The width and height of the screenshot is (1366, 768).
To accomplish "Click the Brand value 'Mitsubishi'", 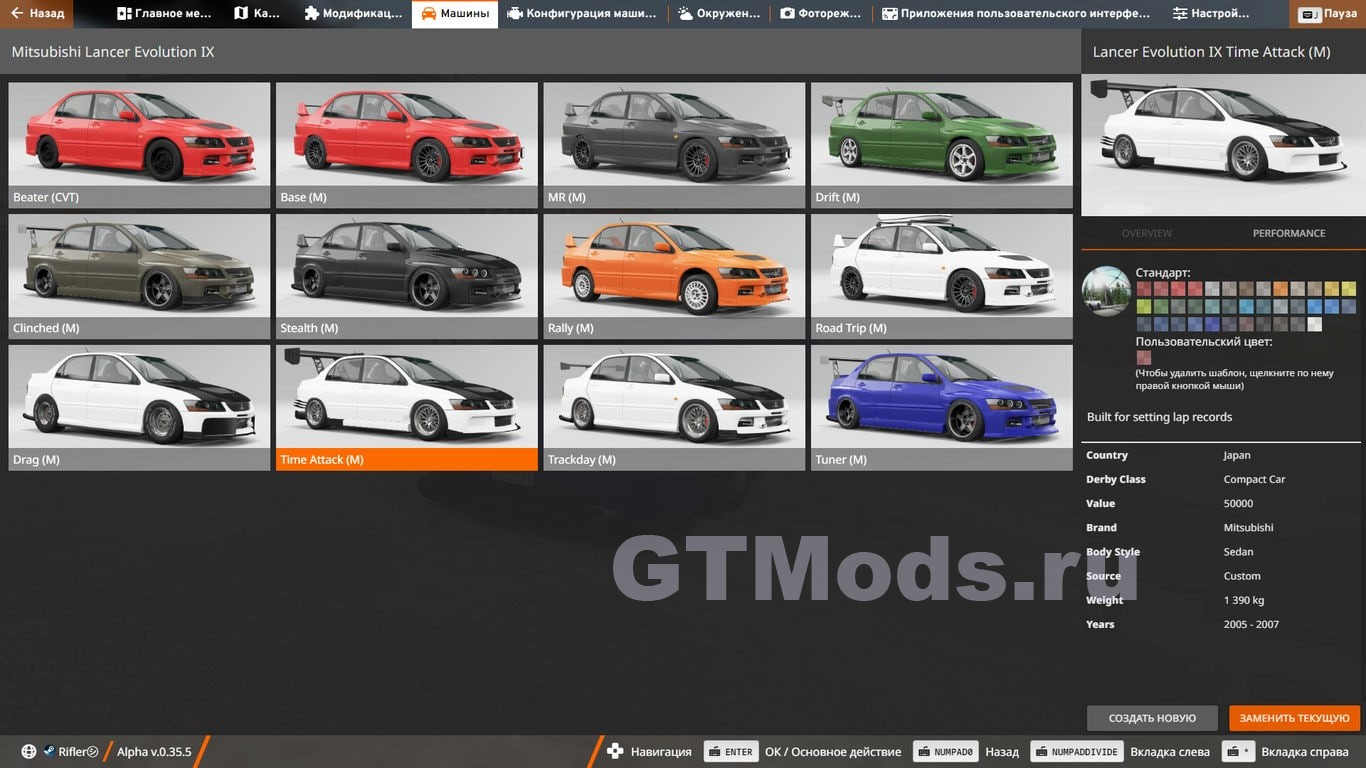I will coord(1248,527).
